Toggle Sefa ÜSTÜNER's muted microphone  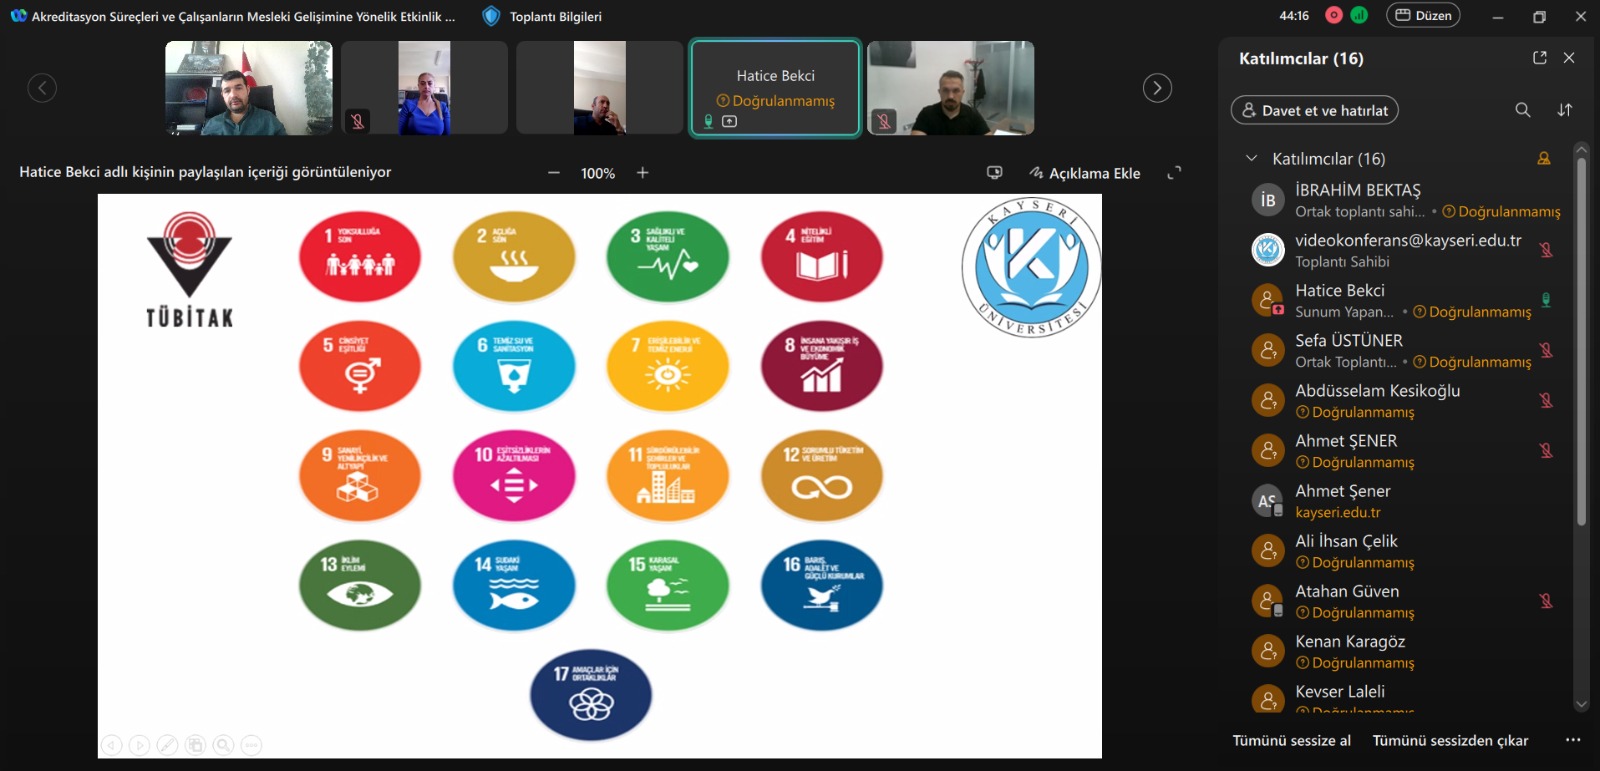(x=1546, y=350)
